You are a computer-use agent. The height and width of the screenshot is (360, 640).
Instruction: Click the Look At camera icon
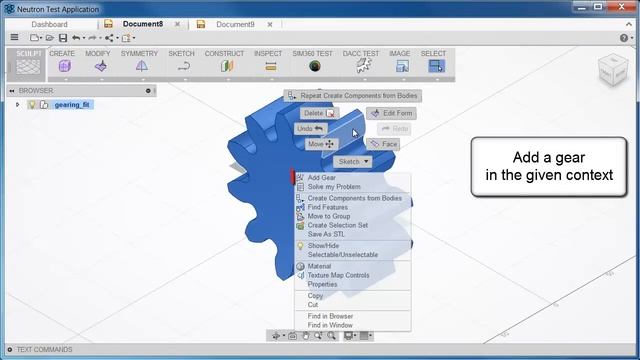[x=293, y=336]
